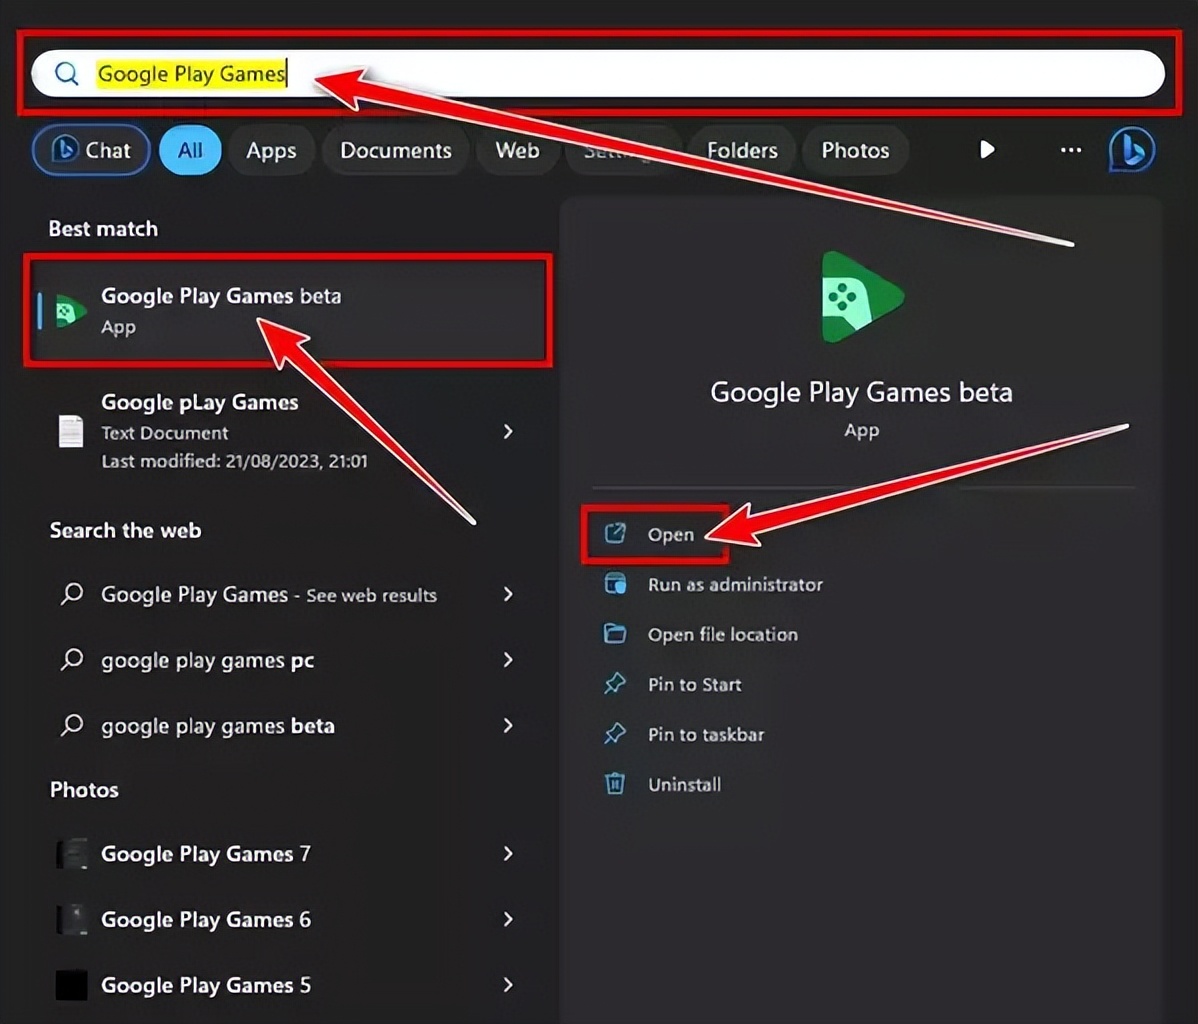Switch to the Apps filter
The height and width of the screenshot is (1024, 1198).
(x=271, y=150)
